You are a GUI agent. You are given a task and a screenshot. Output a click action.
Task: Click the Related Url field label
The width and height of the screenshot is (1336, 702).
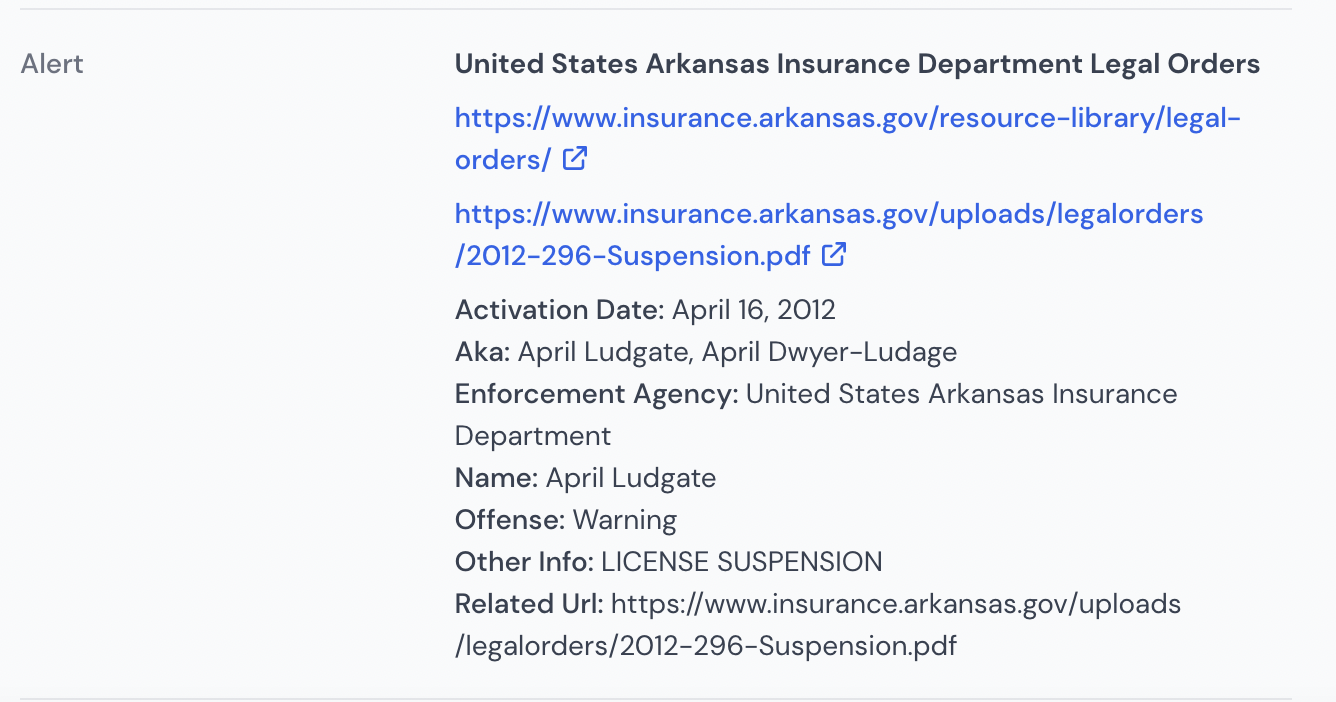tap(530, 604)
